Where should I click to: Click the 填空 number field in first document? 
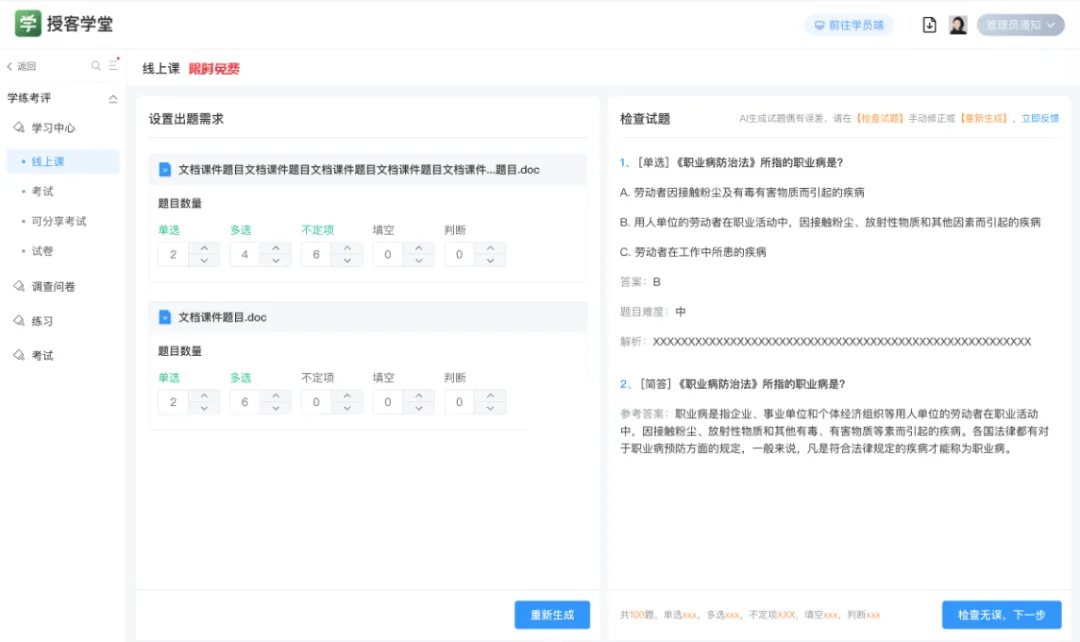pyautogui.click(x=387, y=255)
